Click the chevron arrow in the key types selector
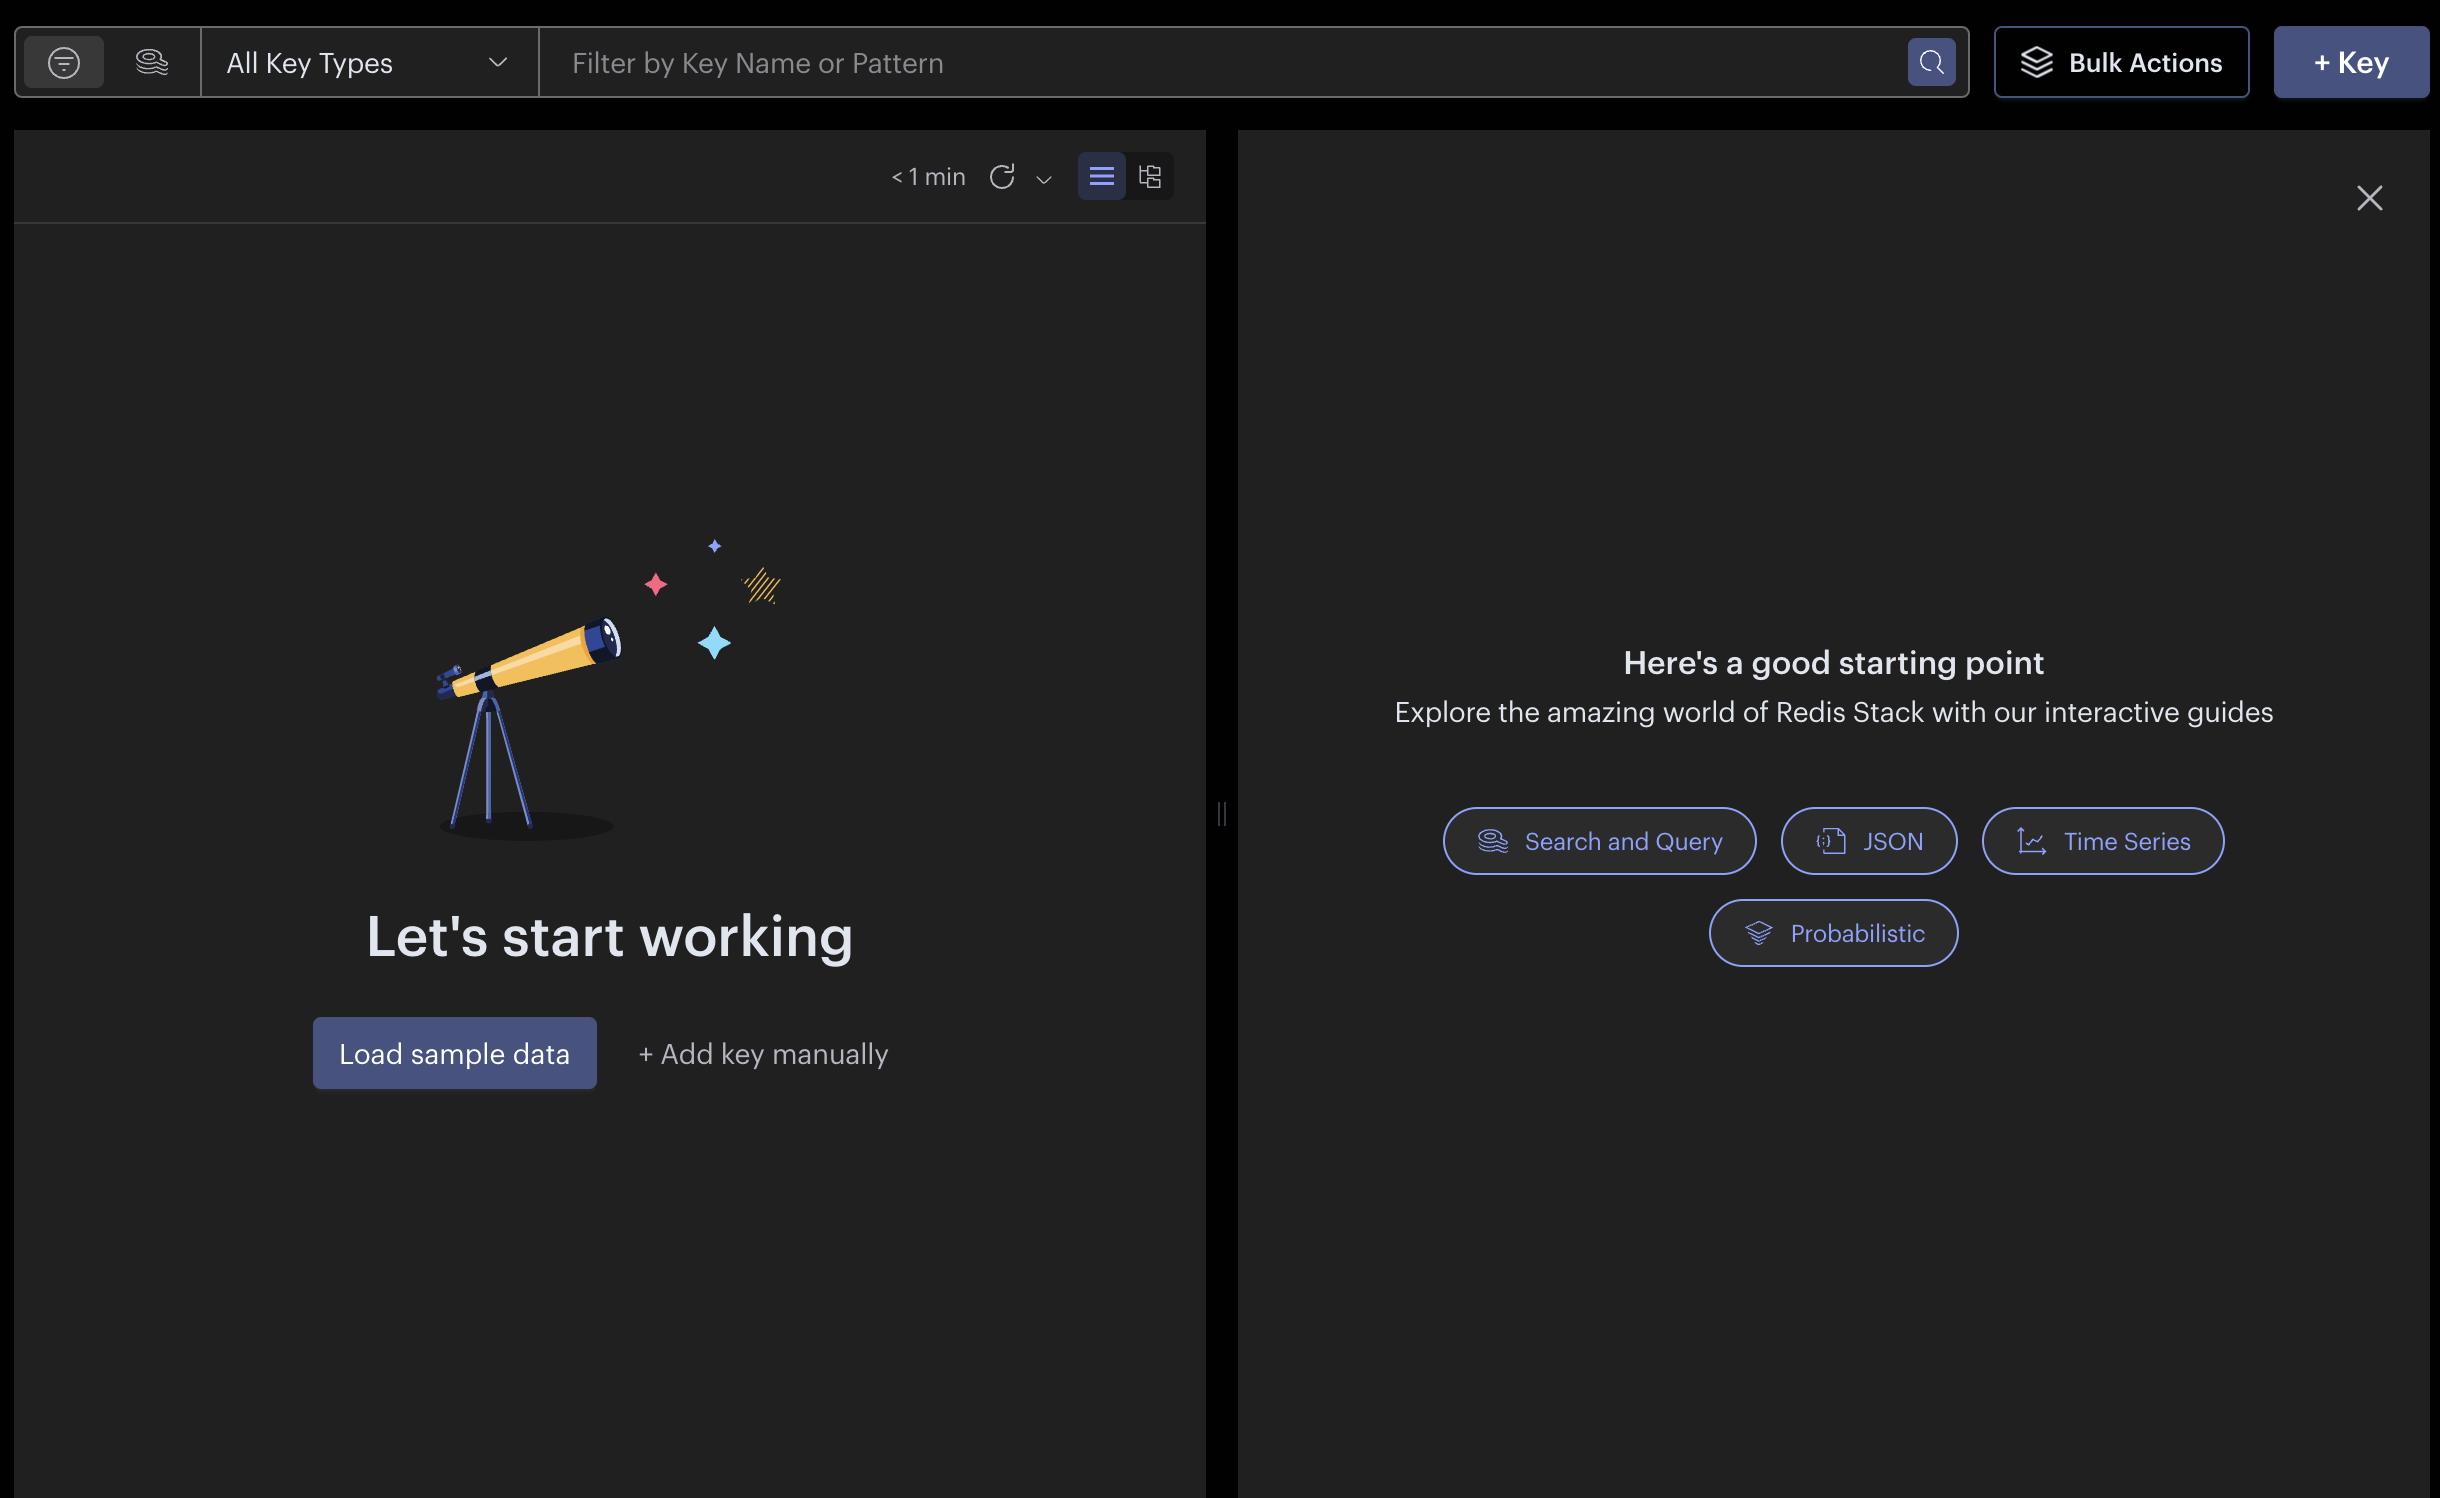 (x=498, y=63)
